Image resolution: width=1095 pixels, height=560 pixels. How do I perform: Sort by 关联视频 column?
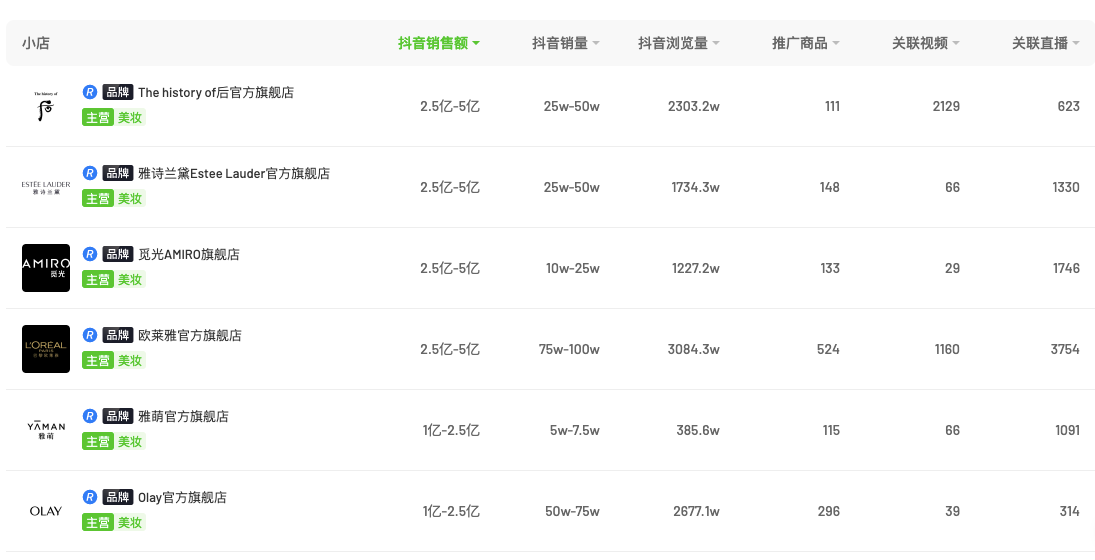coord(926,43)
